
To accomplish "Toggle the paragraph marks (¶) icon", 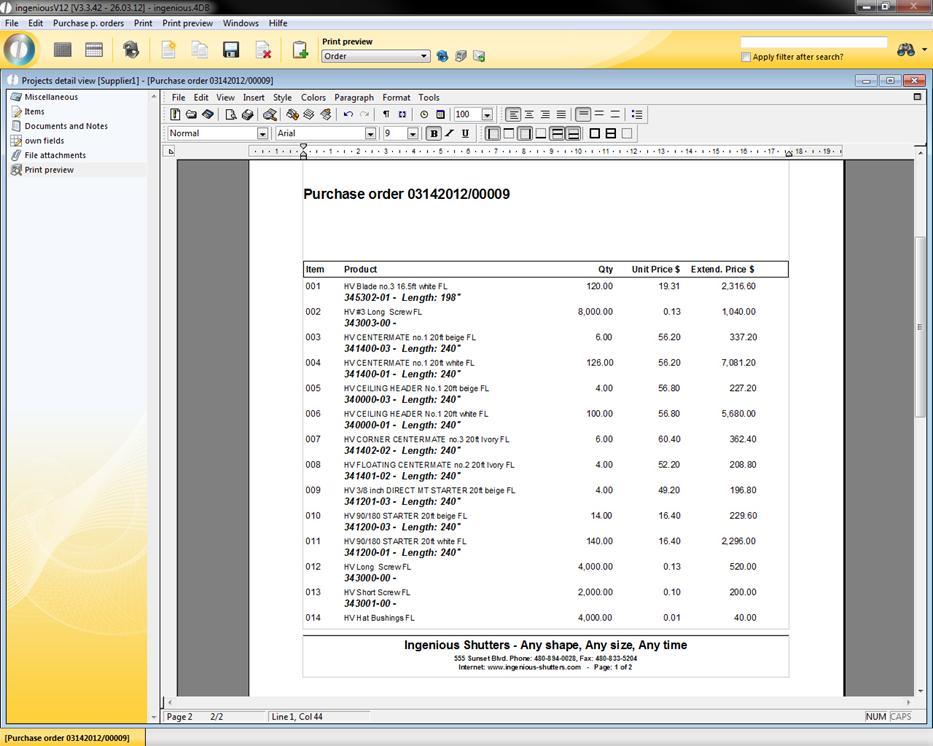I will click(x=386, y=115).
